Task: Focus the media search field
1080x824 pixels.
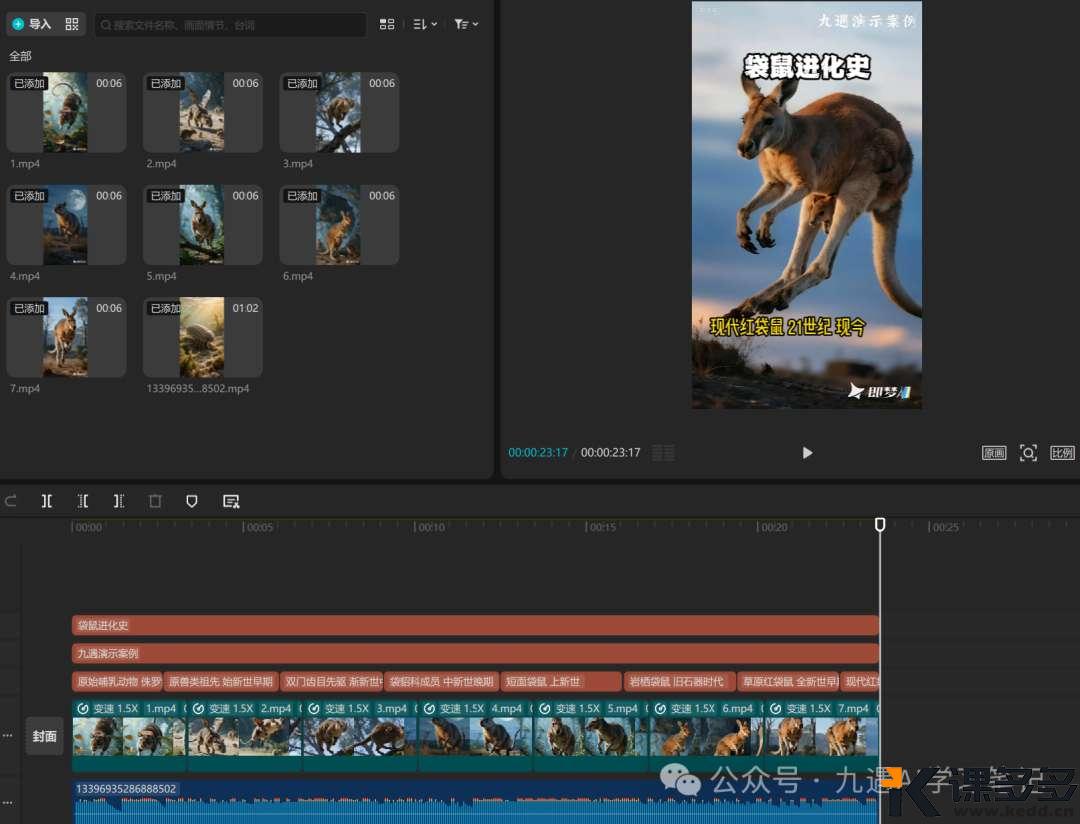Action: (230, 25)
